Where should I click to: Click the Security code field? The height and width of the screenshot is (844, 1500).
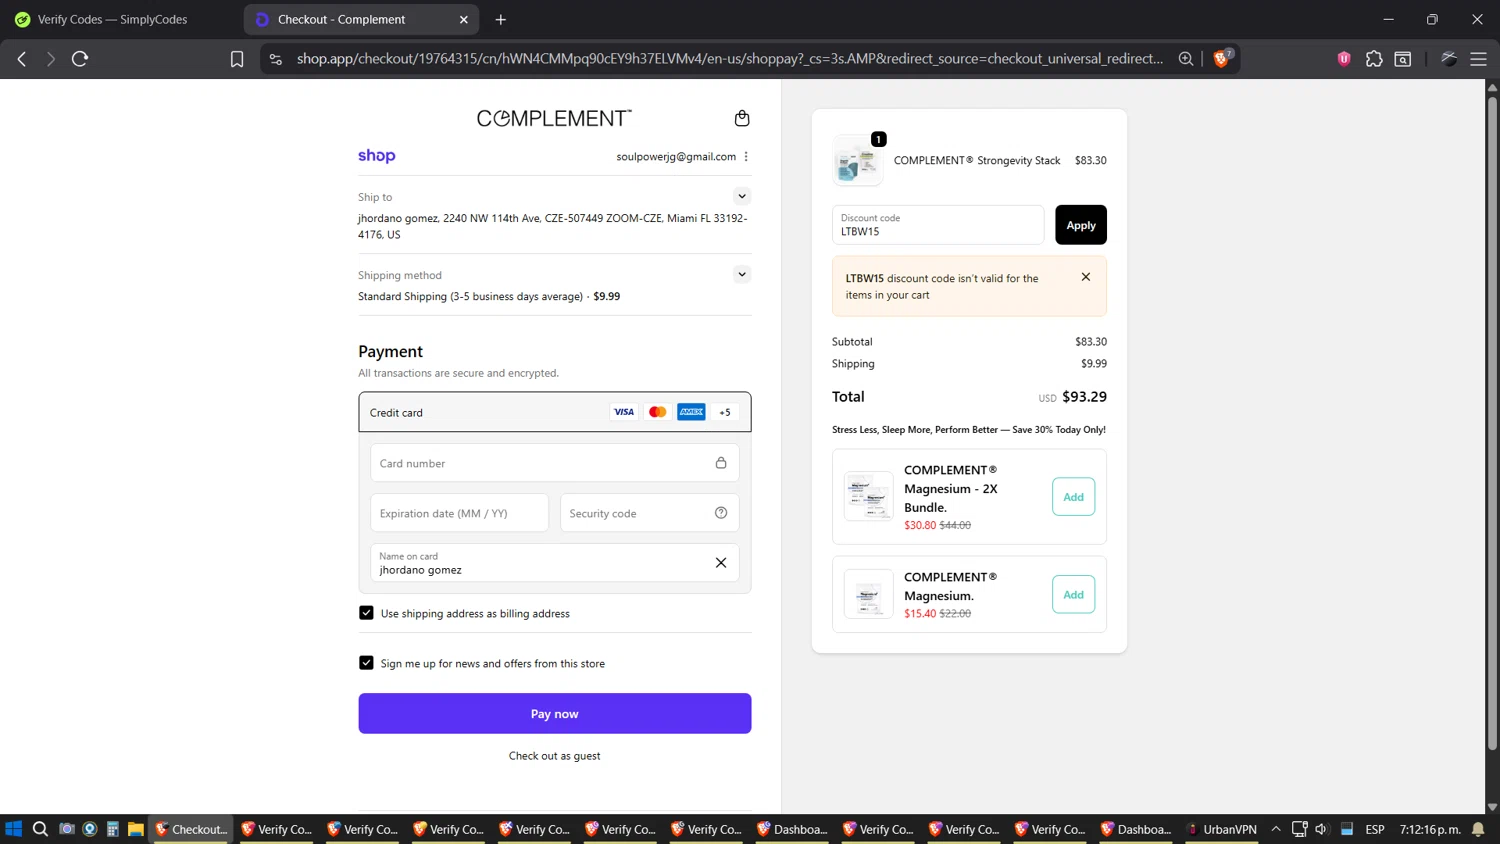[x=649, y=513]
